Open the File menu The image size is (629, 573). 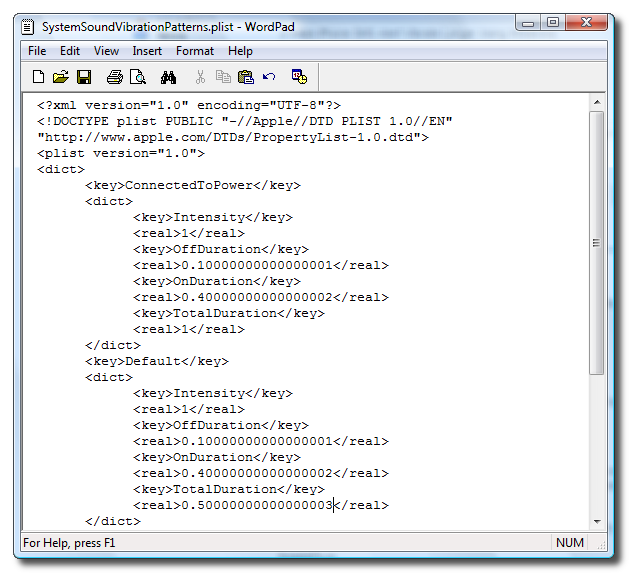tap(37, 51)
